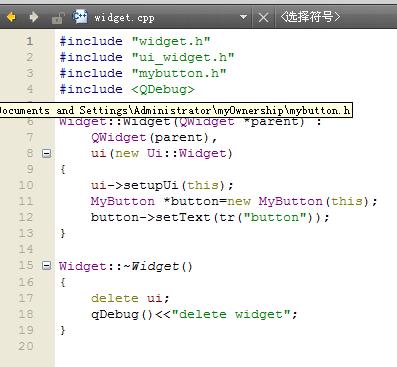Click the closing brace on line 13
This screenshot has height=367, width=397.
63,233
